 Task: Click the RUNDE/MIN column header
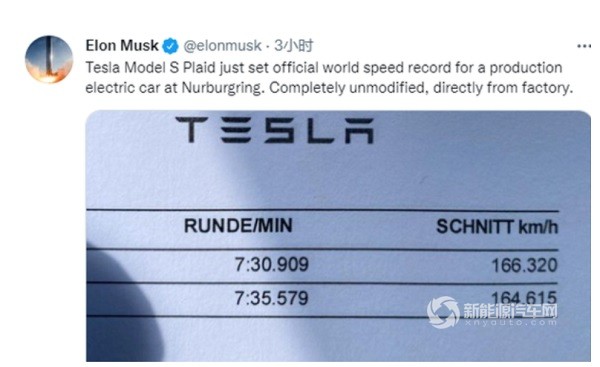point(238,226)
